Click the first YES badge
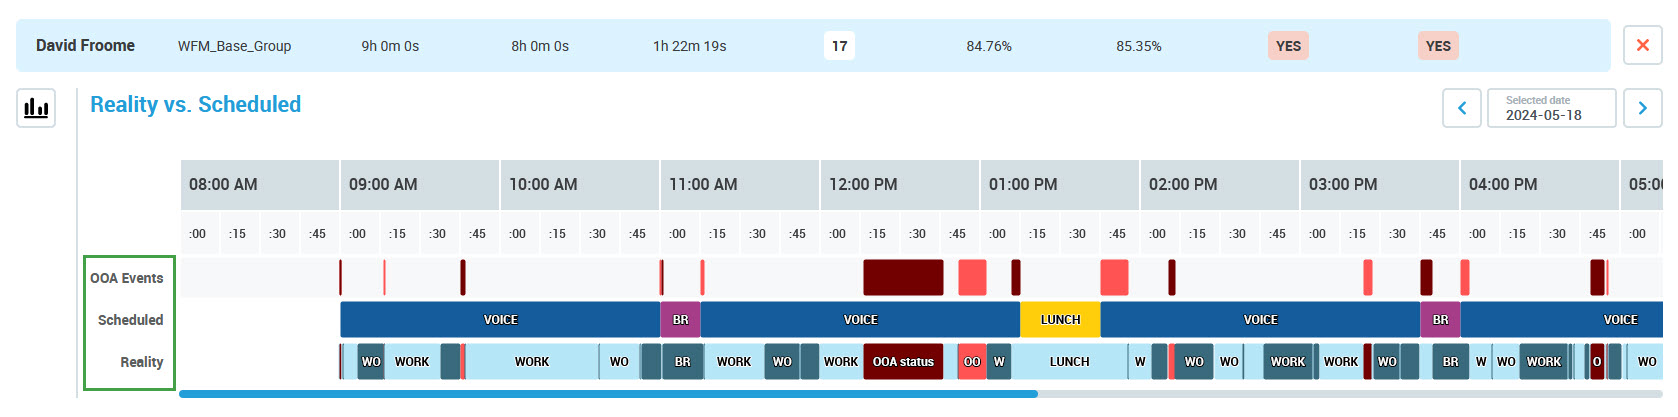 [1288, 46]
